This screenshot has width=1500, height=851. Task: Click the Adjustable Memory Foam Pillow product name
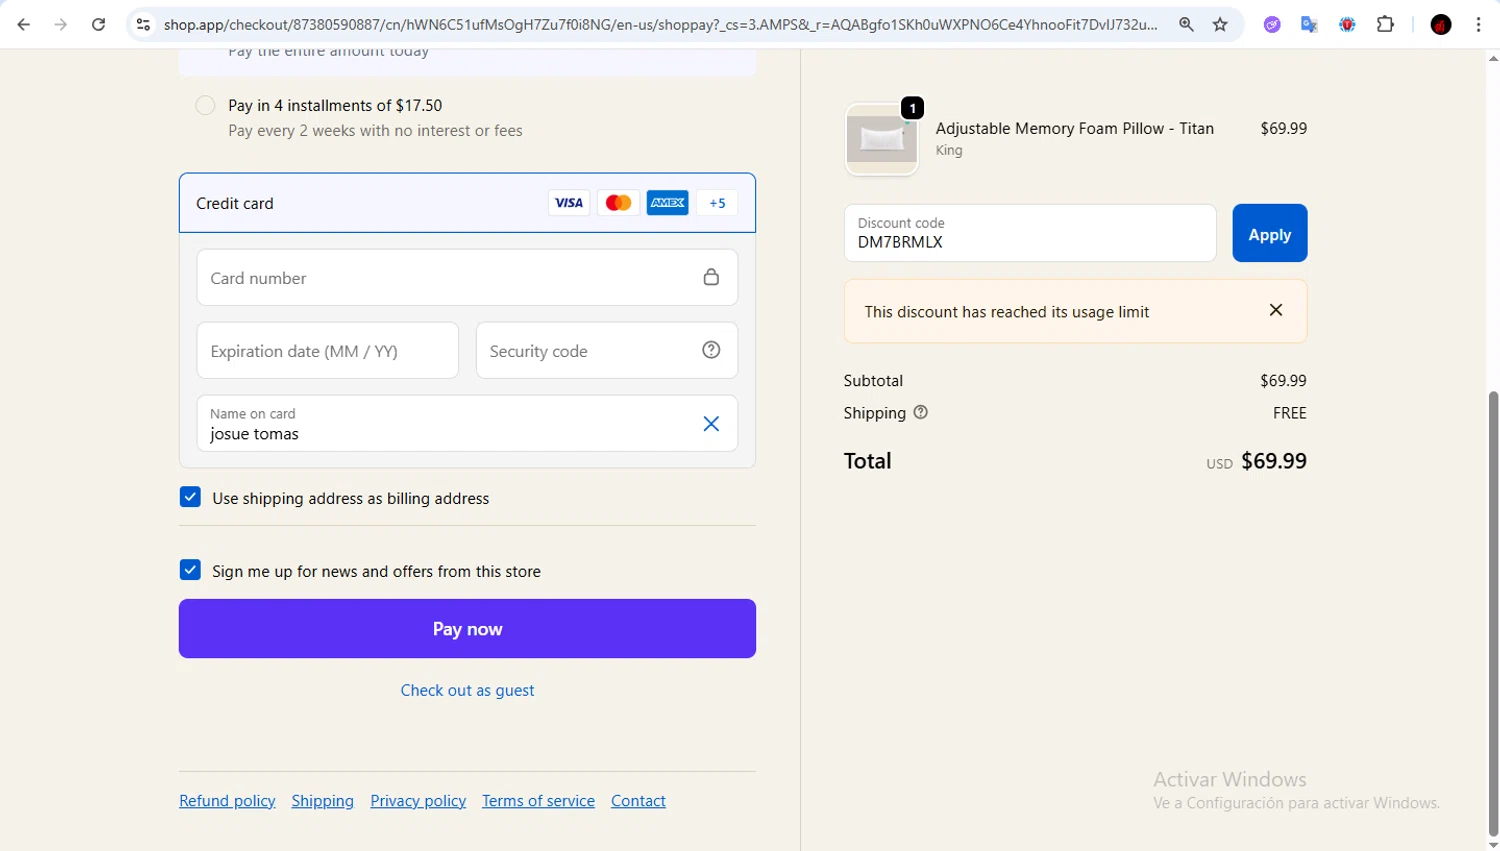1075,128
